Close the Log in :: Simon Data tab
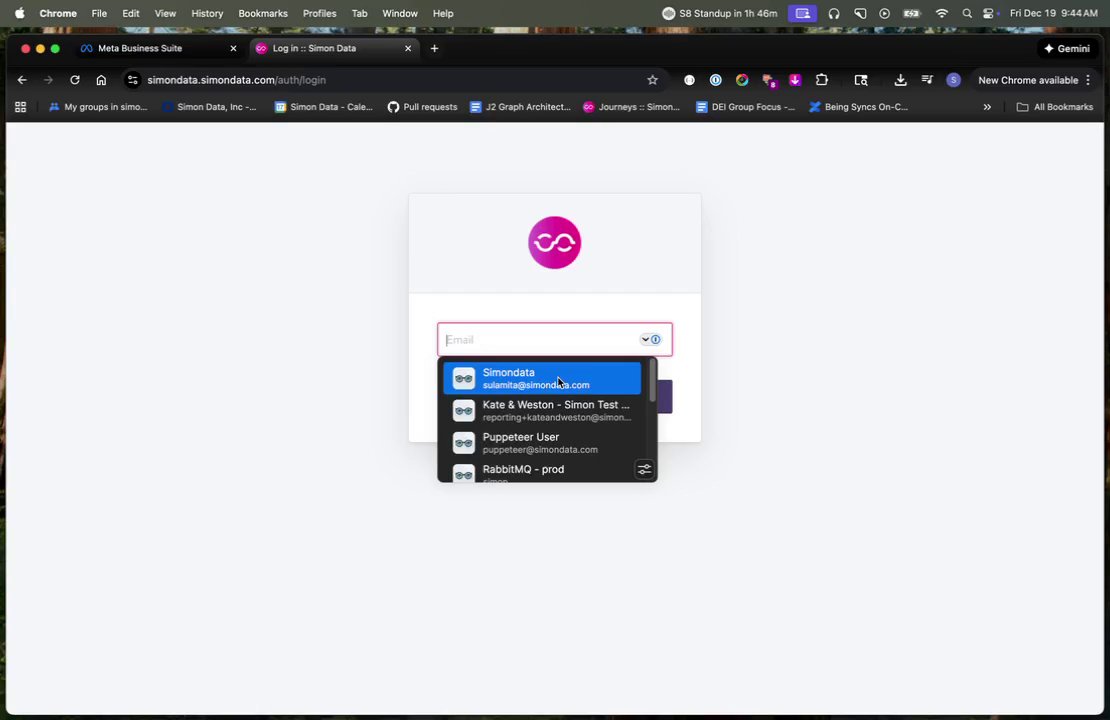1110x720 pixels. (x=408, y=48)
